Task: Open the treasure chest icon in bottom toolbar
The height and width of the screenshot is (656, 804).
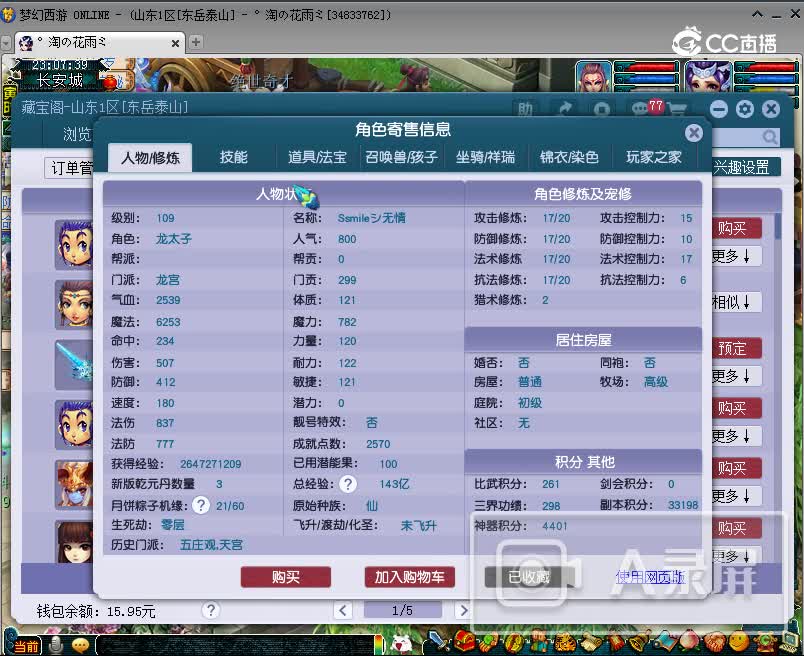Action: (x=465, y=641)
